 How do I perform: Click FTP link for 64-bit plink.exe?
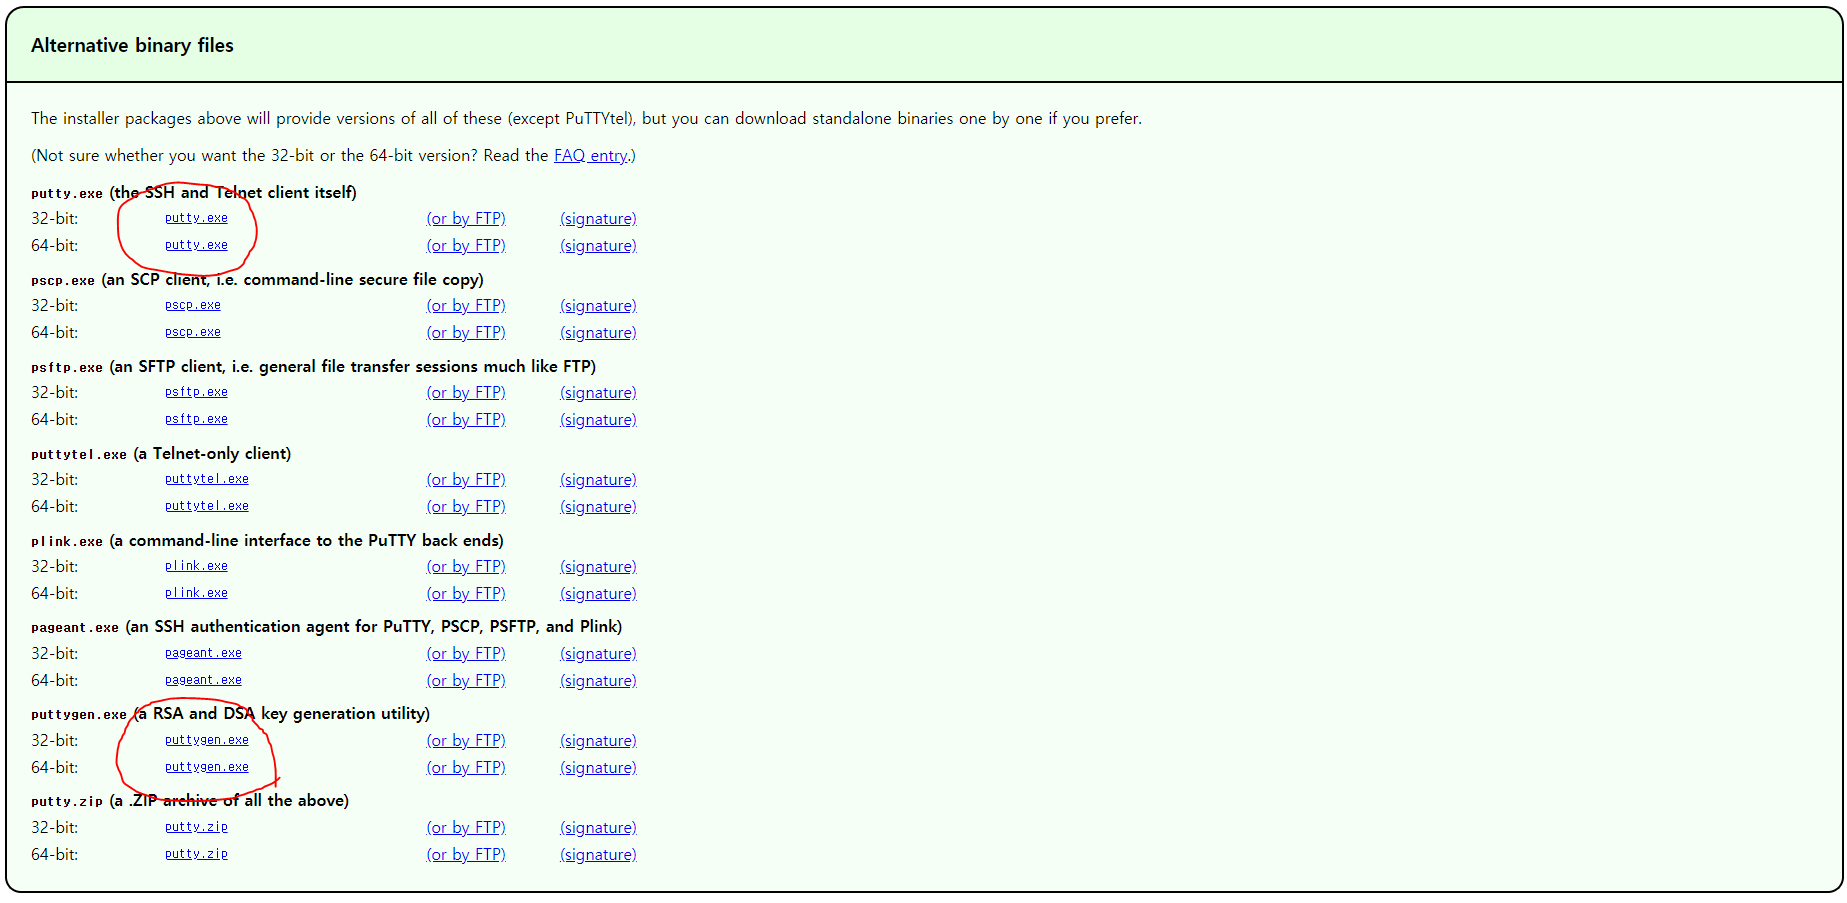(466, 594)
